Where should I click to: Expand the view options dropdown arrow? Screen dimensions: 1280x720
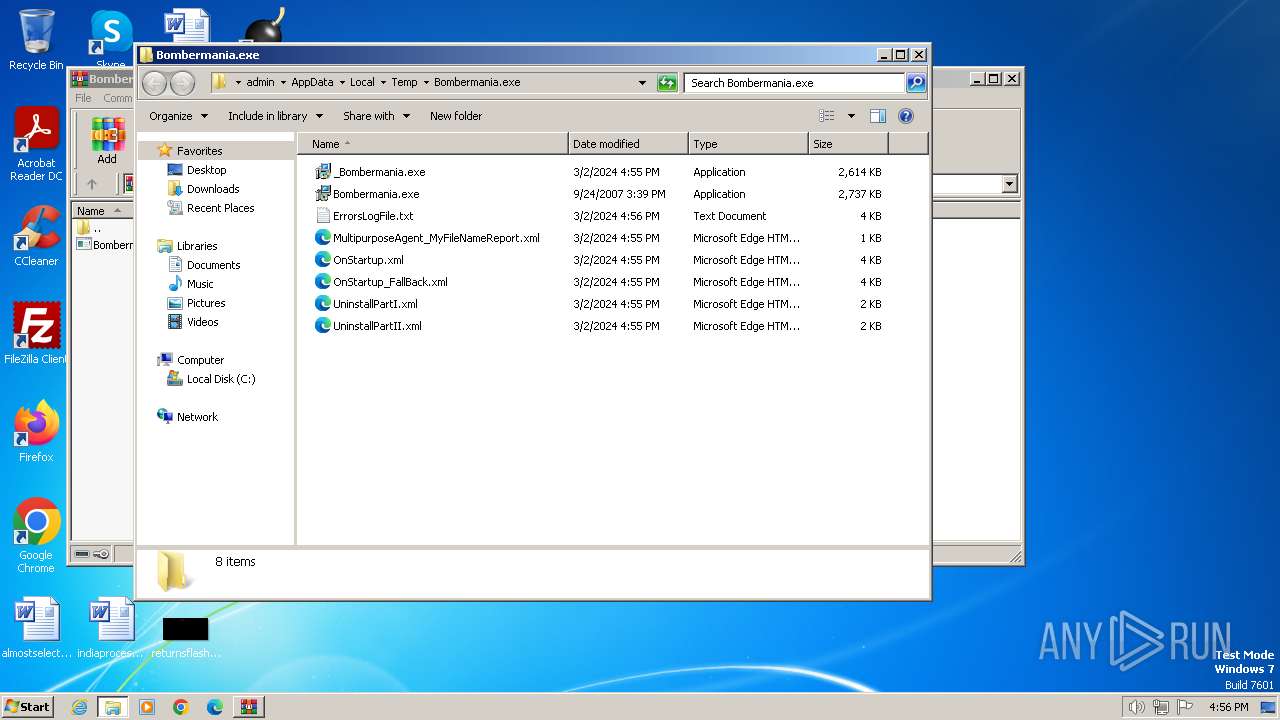click(851, 116)
